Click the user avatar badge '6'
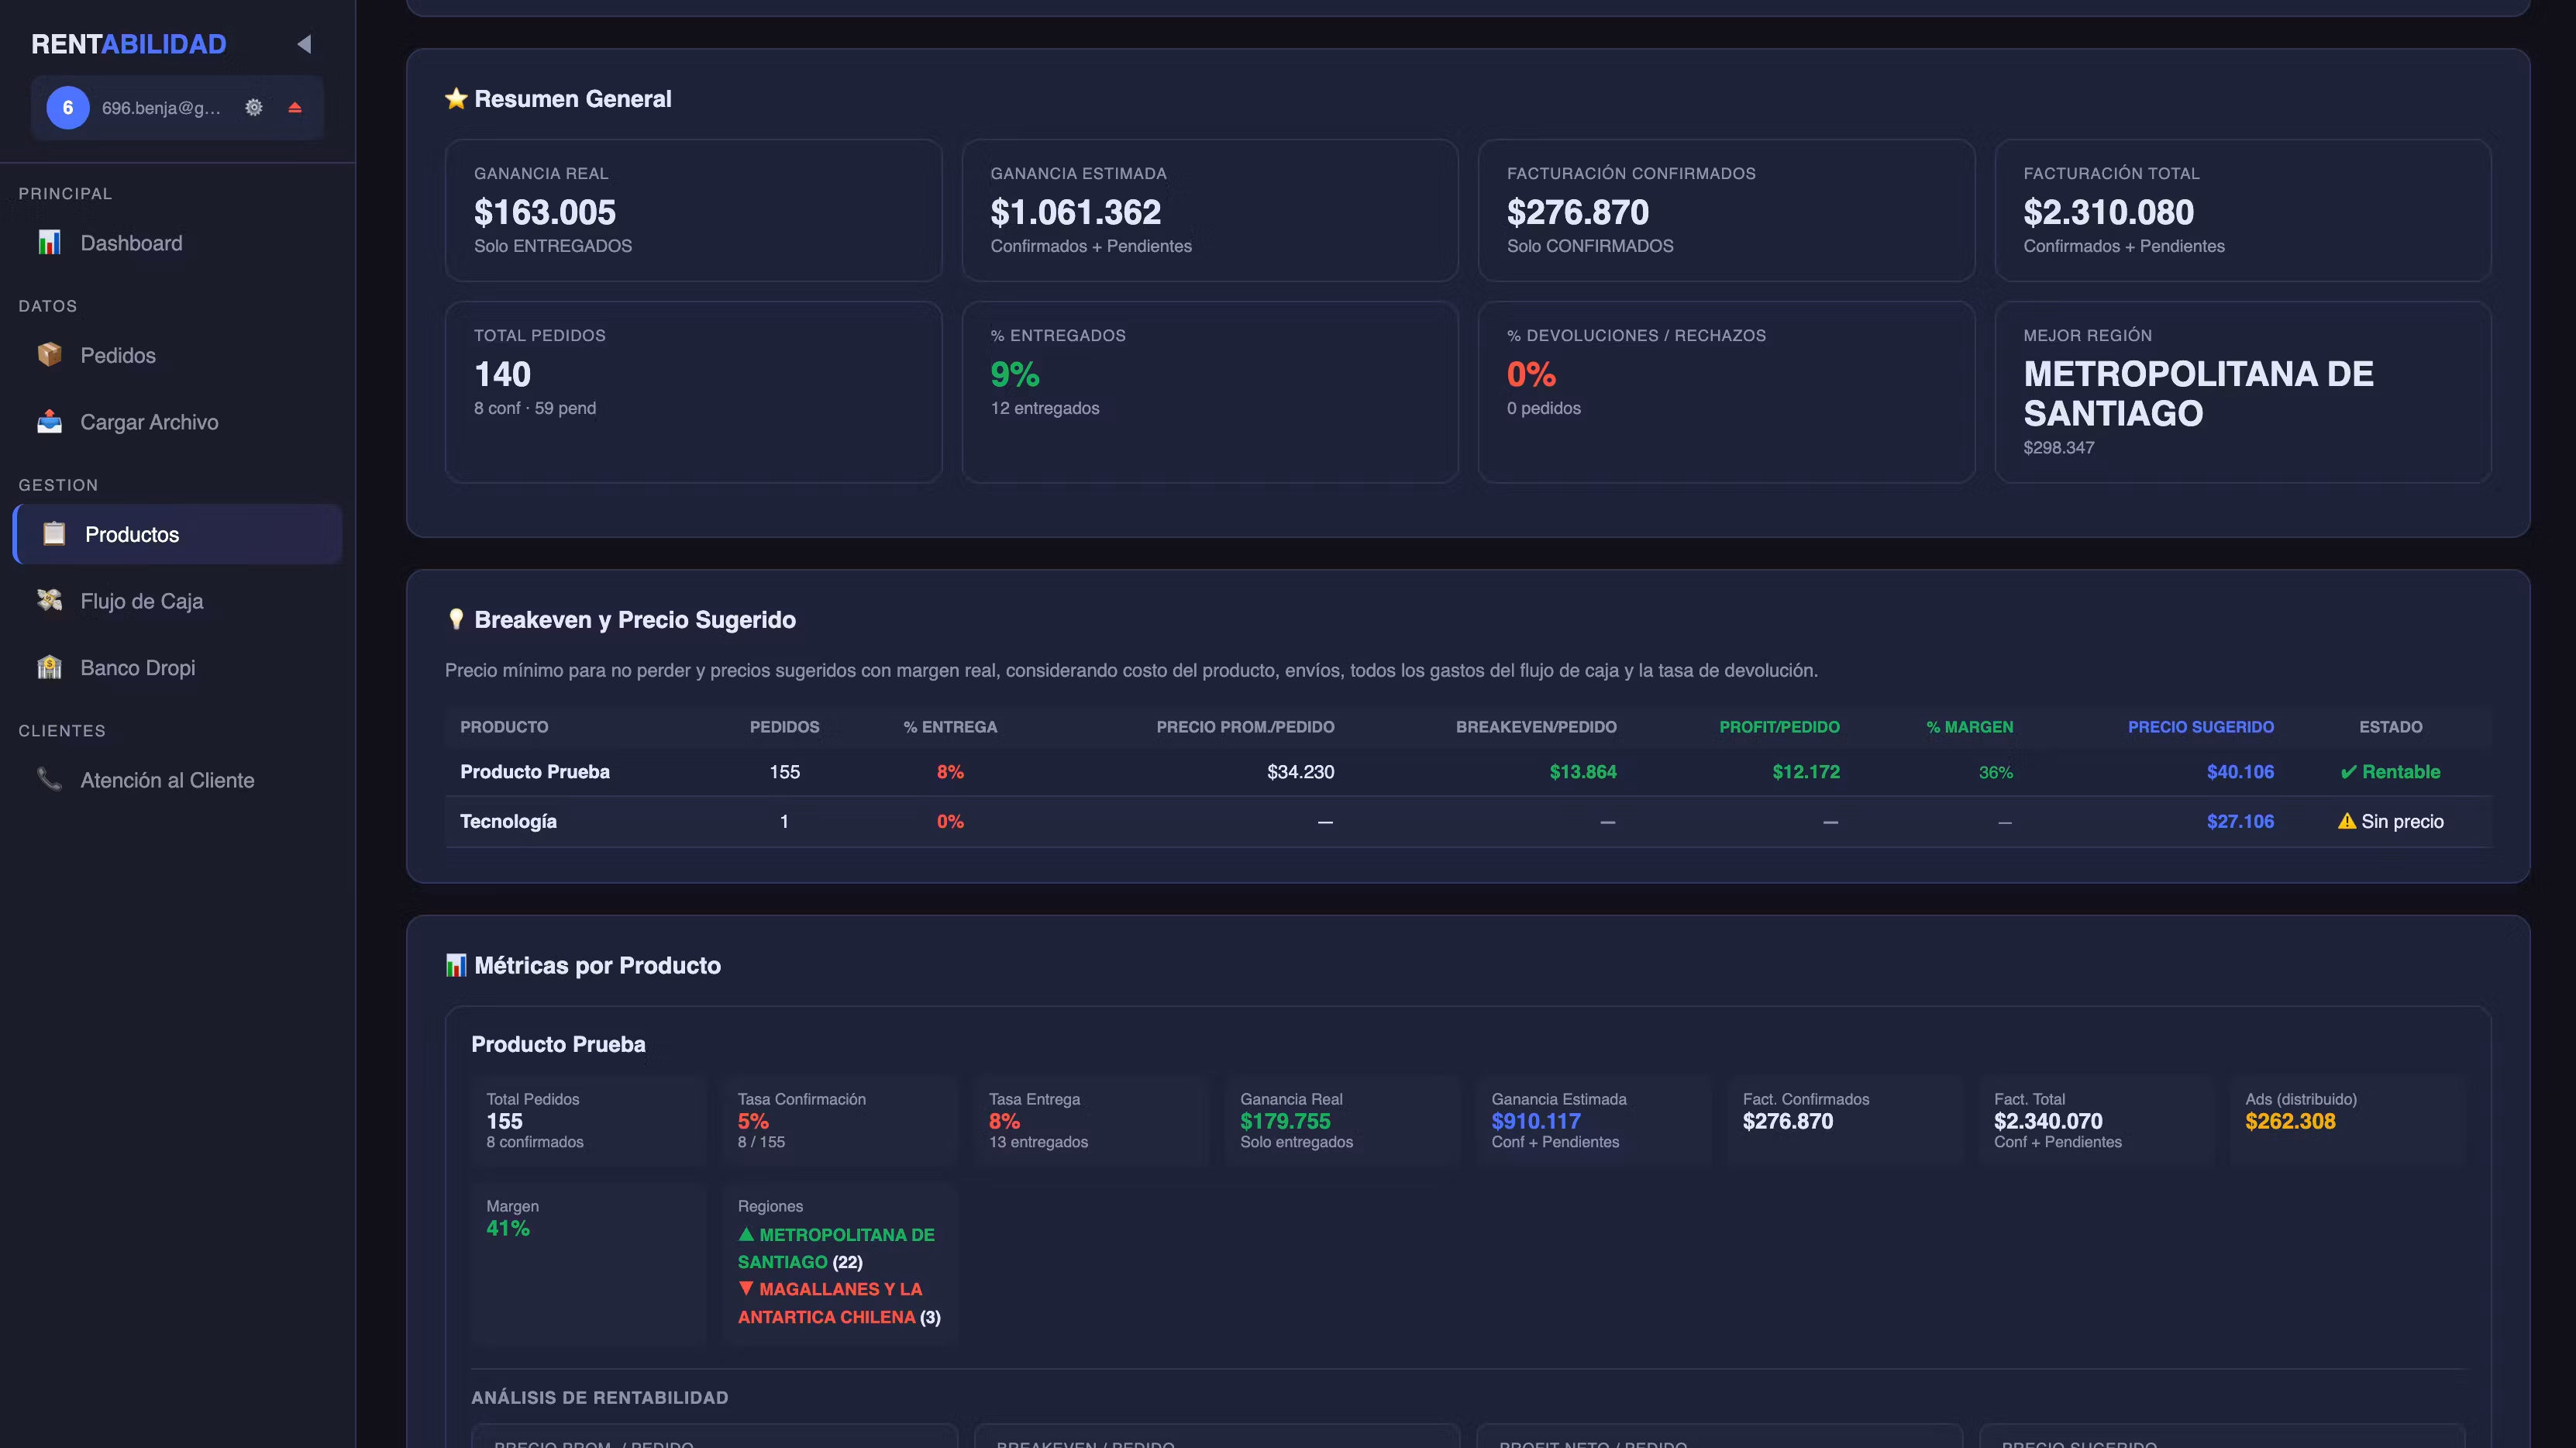The width and height of the screenshot is (2576, 1448). coord(68,107)
